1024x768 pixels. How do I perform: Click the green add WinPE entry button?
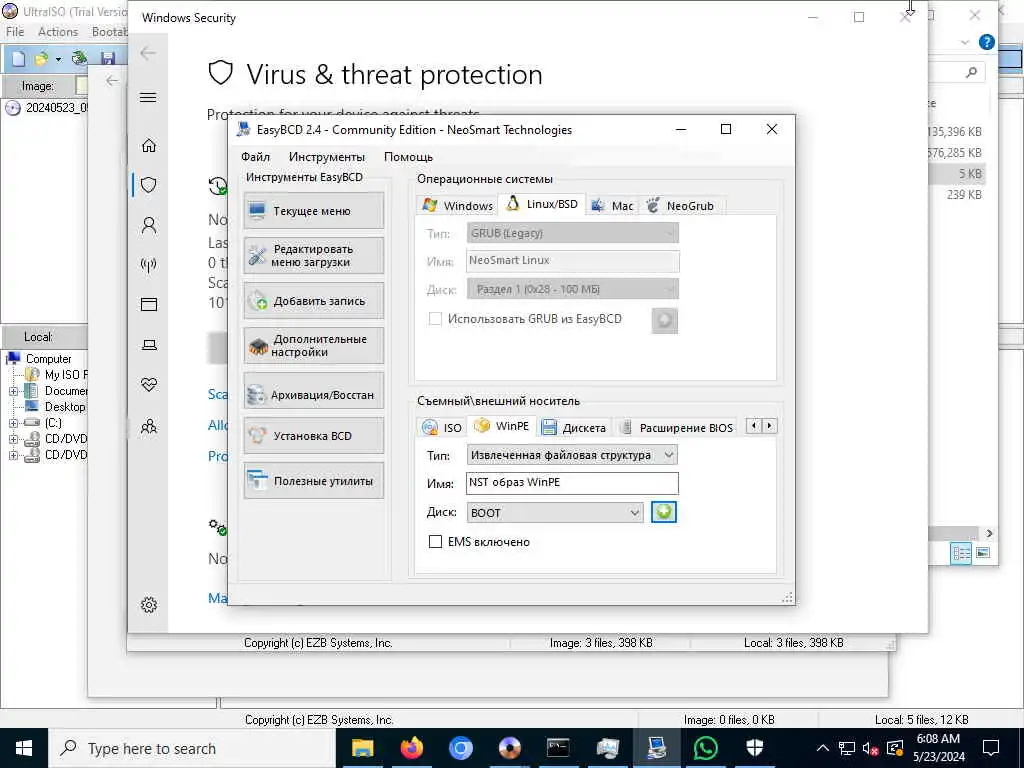[x=664, y=512]
